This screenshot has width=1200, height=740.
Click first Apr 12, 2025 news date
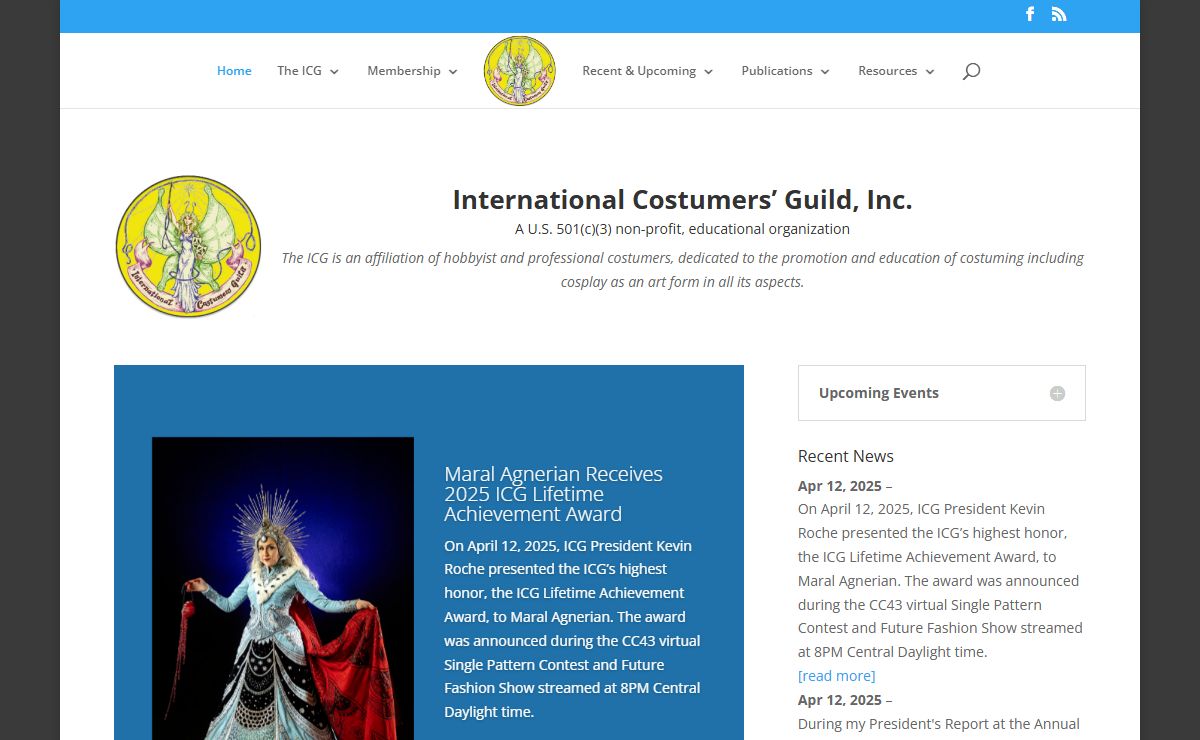(x=840, y=486)
